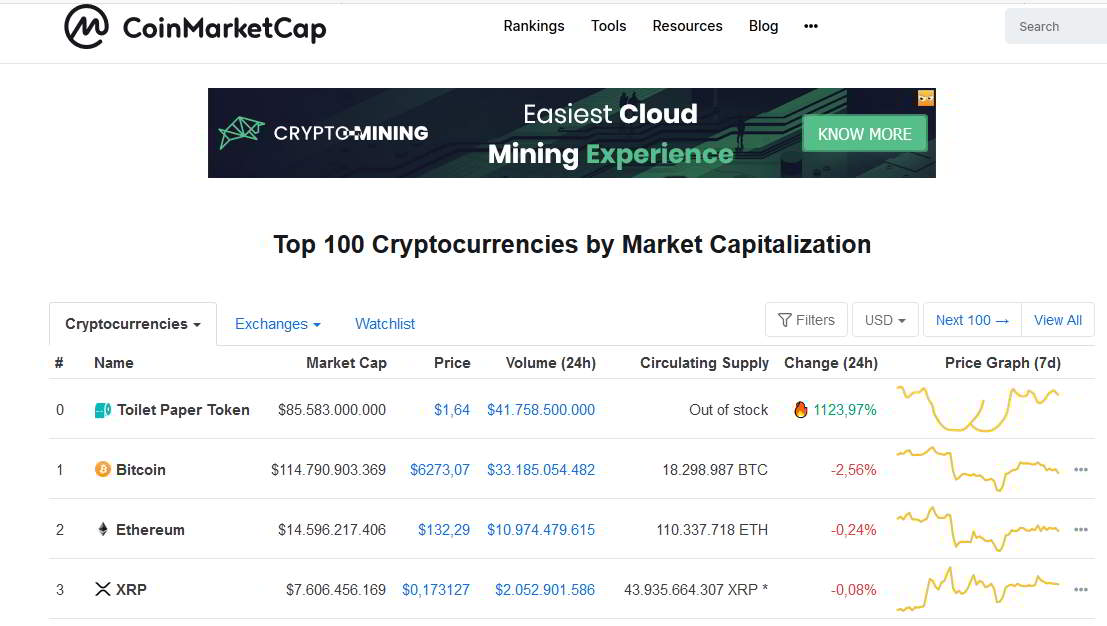Click the ad info icon on banner
The image size is (1107, 626).
[926, 97]
